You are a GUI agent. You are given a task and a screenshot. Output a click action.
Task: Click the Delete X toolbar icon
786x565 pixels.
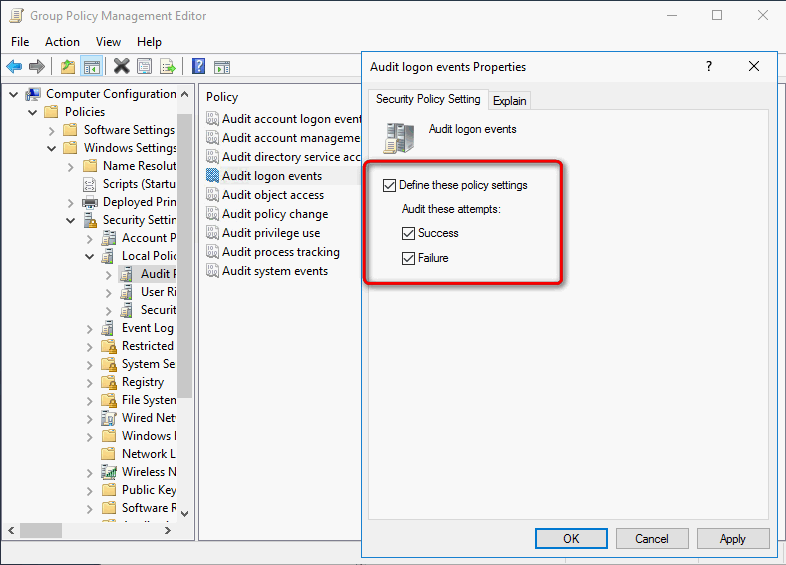pos(121,67)
